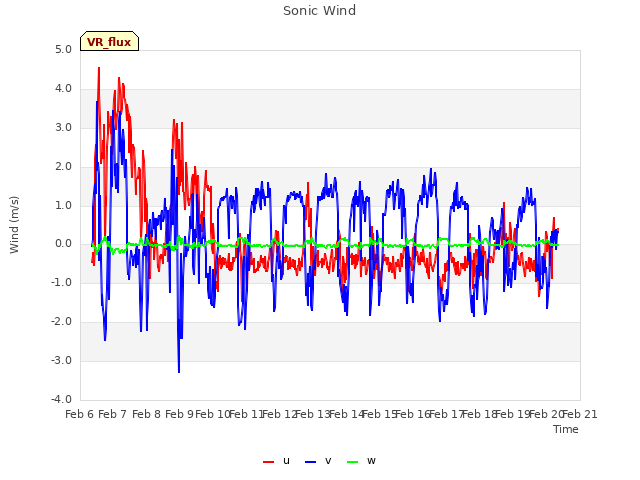Click the 5.0 y-axis tick label

pos(63,49)
